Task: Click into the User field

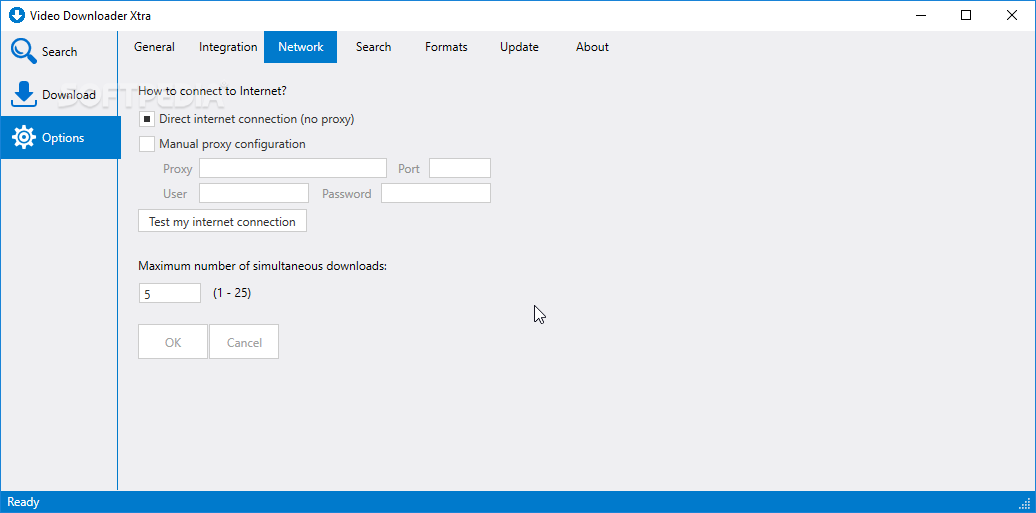Action: coord(254,193)
